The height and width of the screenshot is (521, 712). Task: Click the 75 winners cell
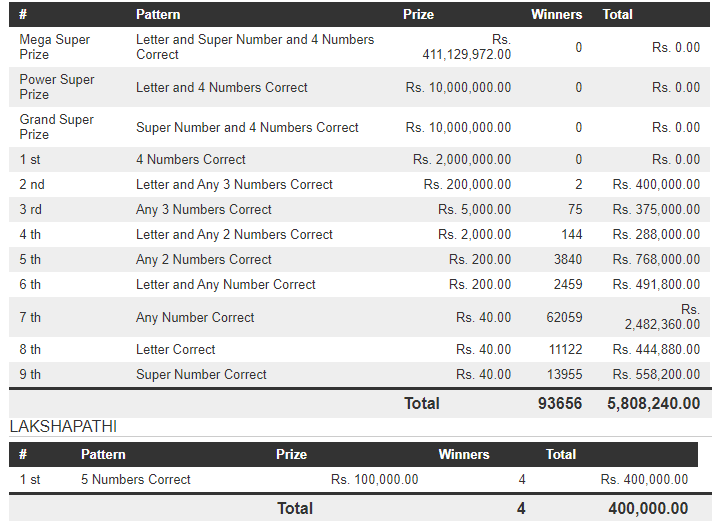574,209
